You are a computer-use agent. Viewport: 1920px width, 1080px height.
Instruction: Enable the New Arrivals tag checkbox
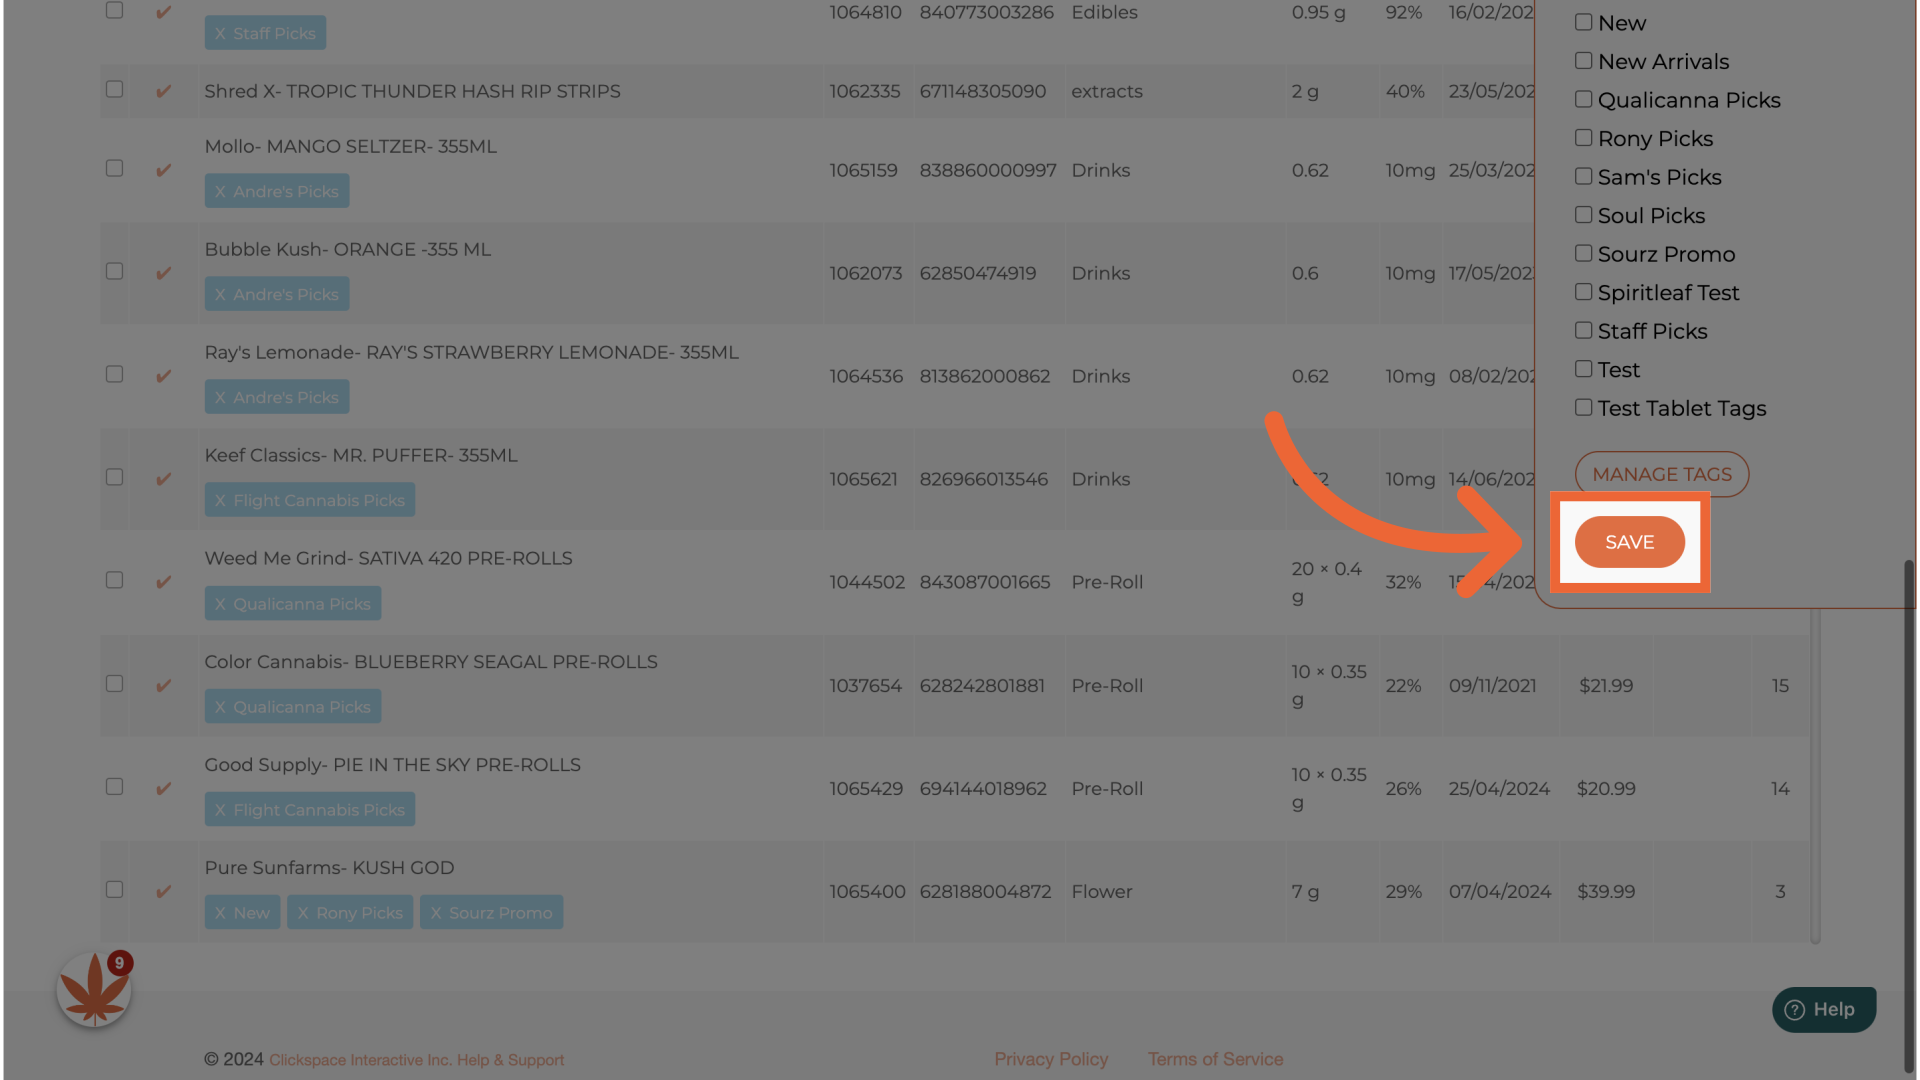[1583, 61]
